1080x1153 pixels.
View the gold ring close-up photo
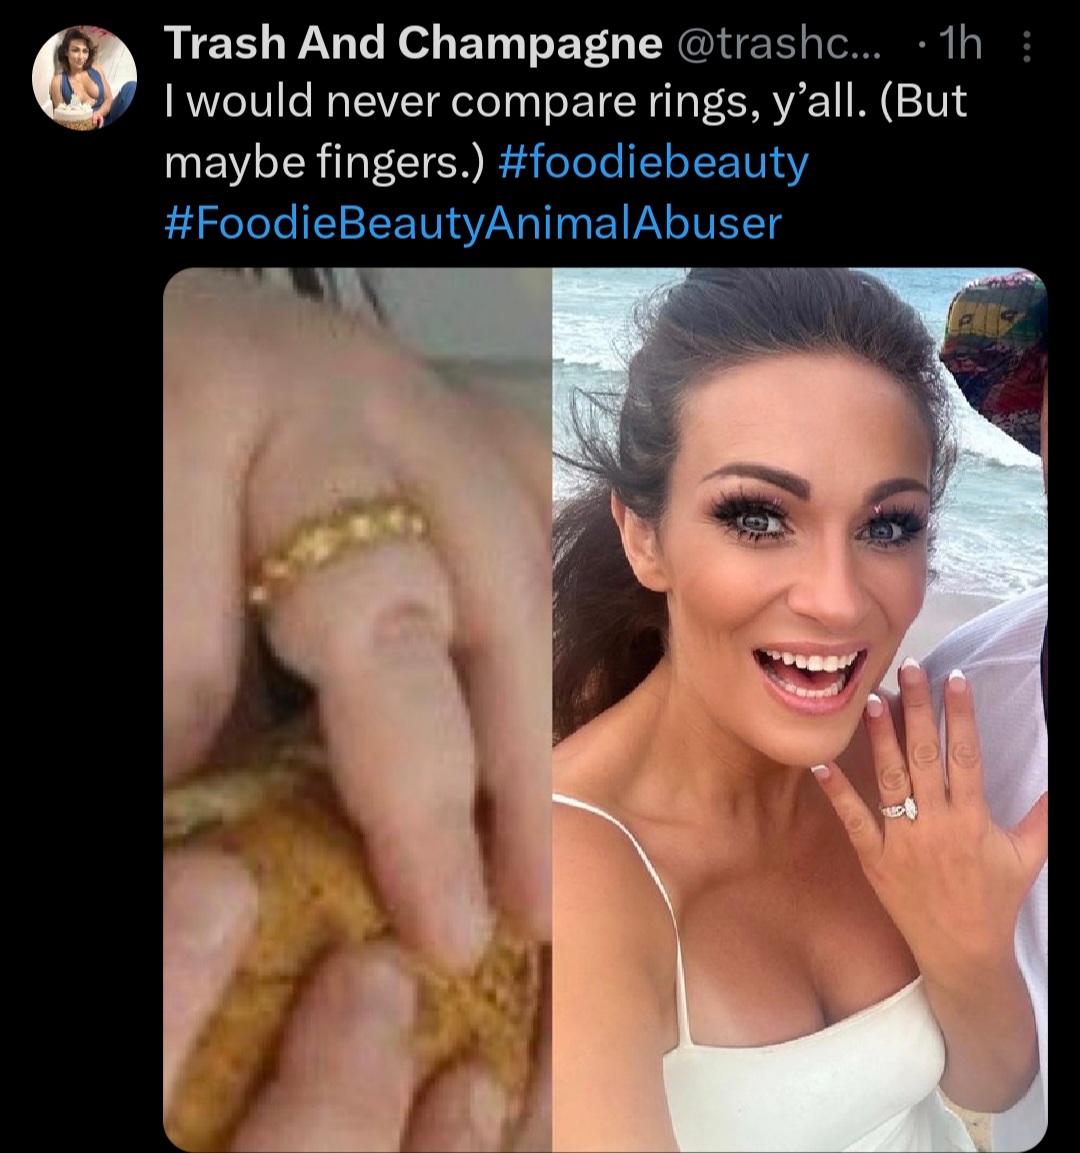tap(357, 709)
